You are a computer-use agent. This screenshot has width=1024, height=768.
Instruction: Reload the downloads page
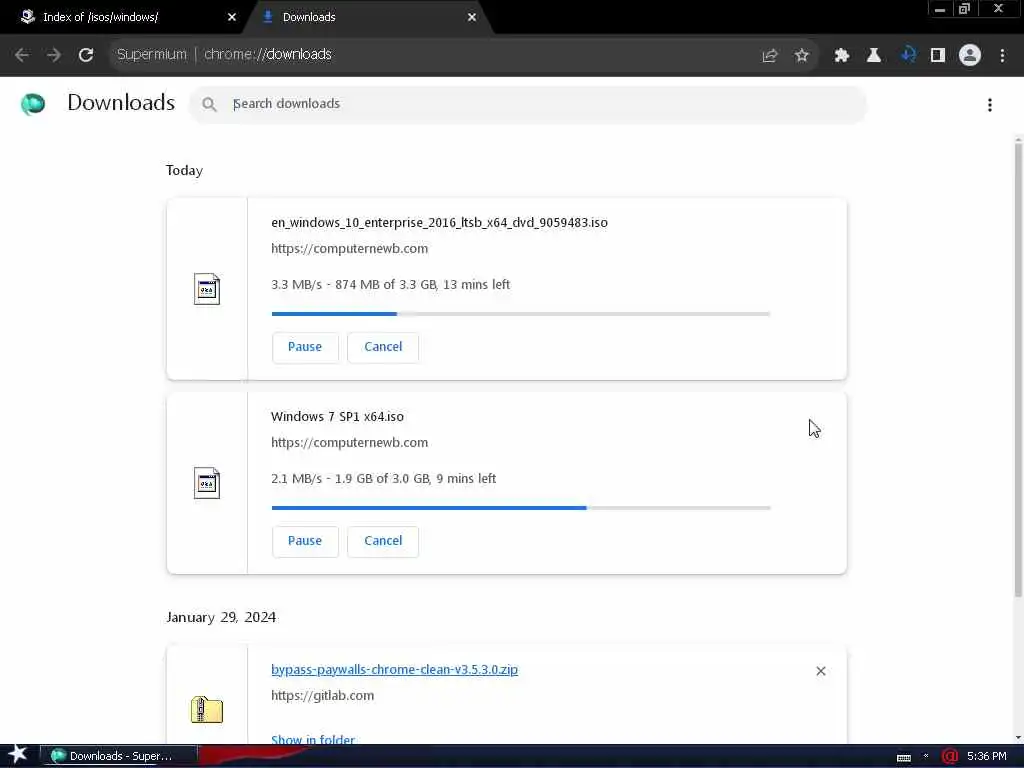point(86,55)
